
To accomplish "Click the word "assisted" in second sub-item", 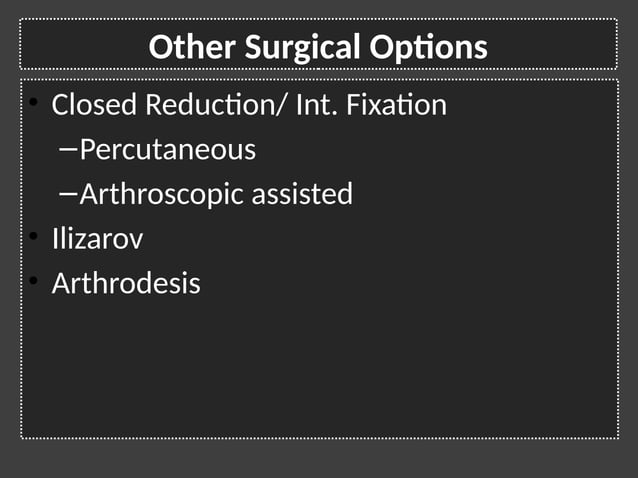I will 307,193.
